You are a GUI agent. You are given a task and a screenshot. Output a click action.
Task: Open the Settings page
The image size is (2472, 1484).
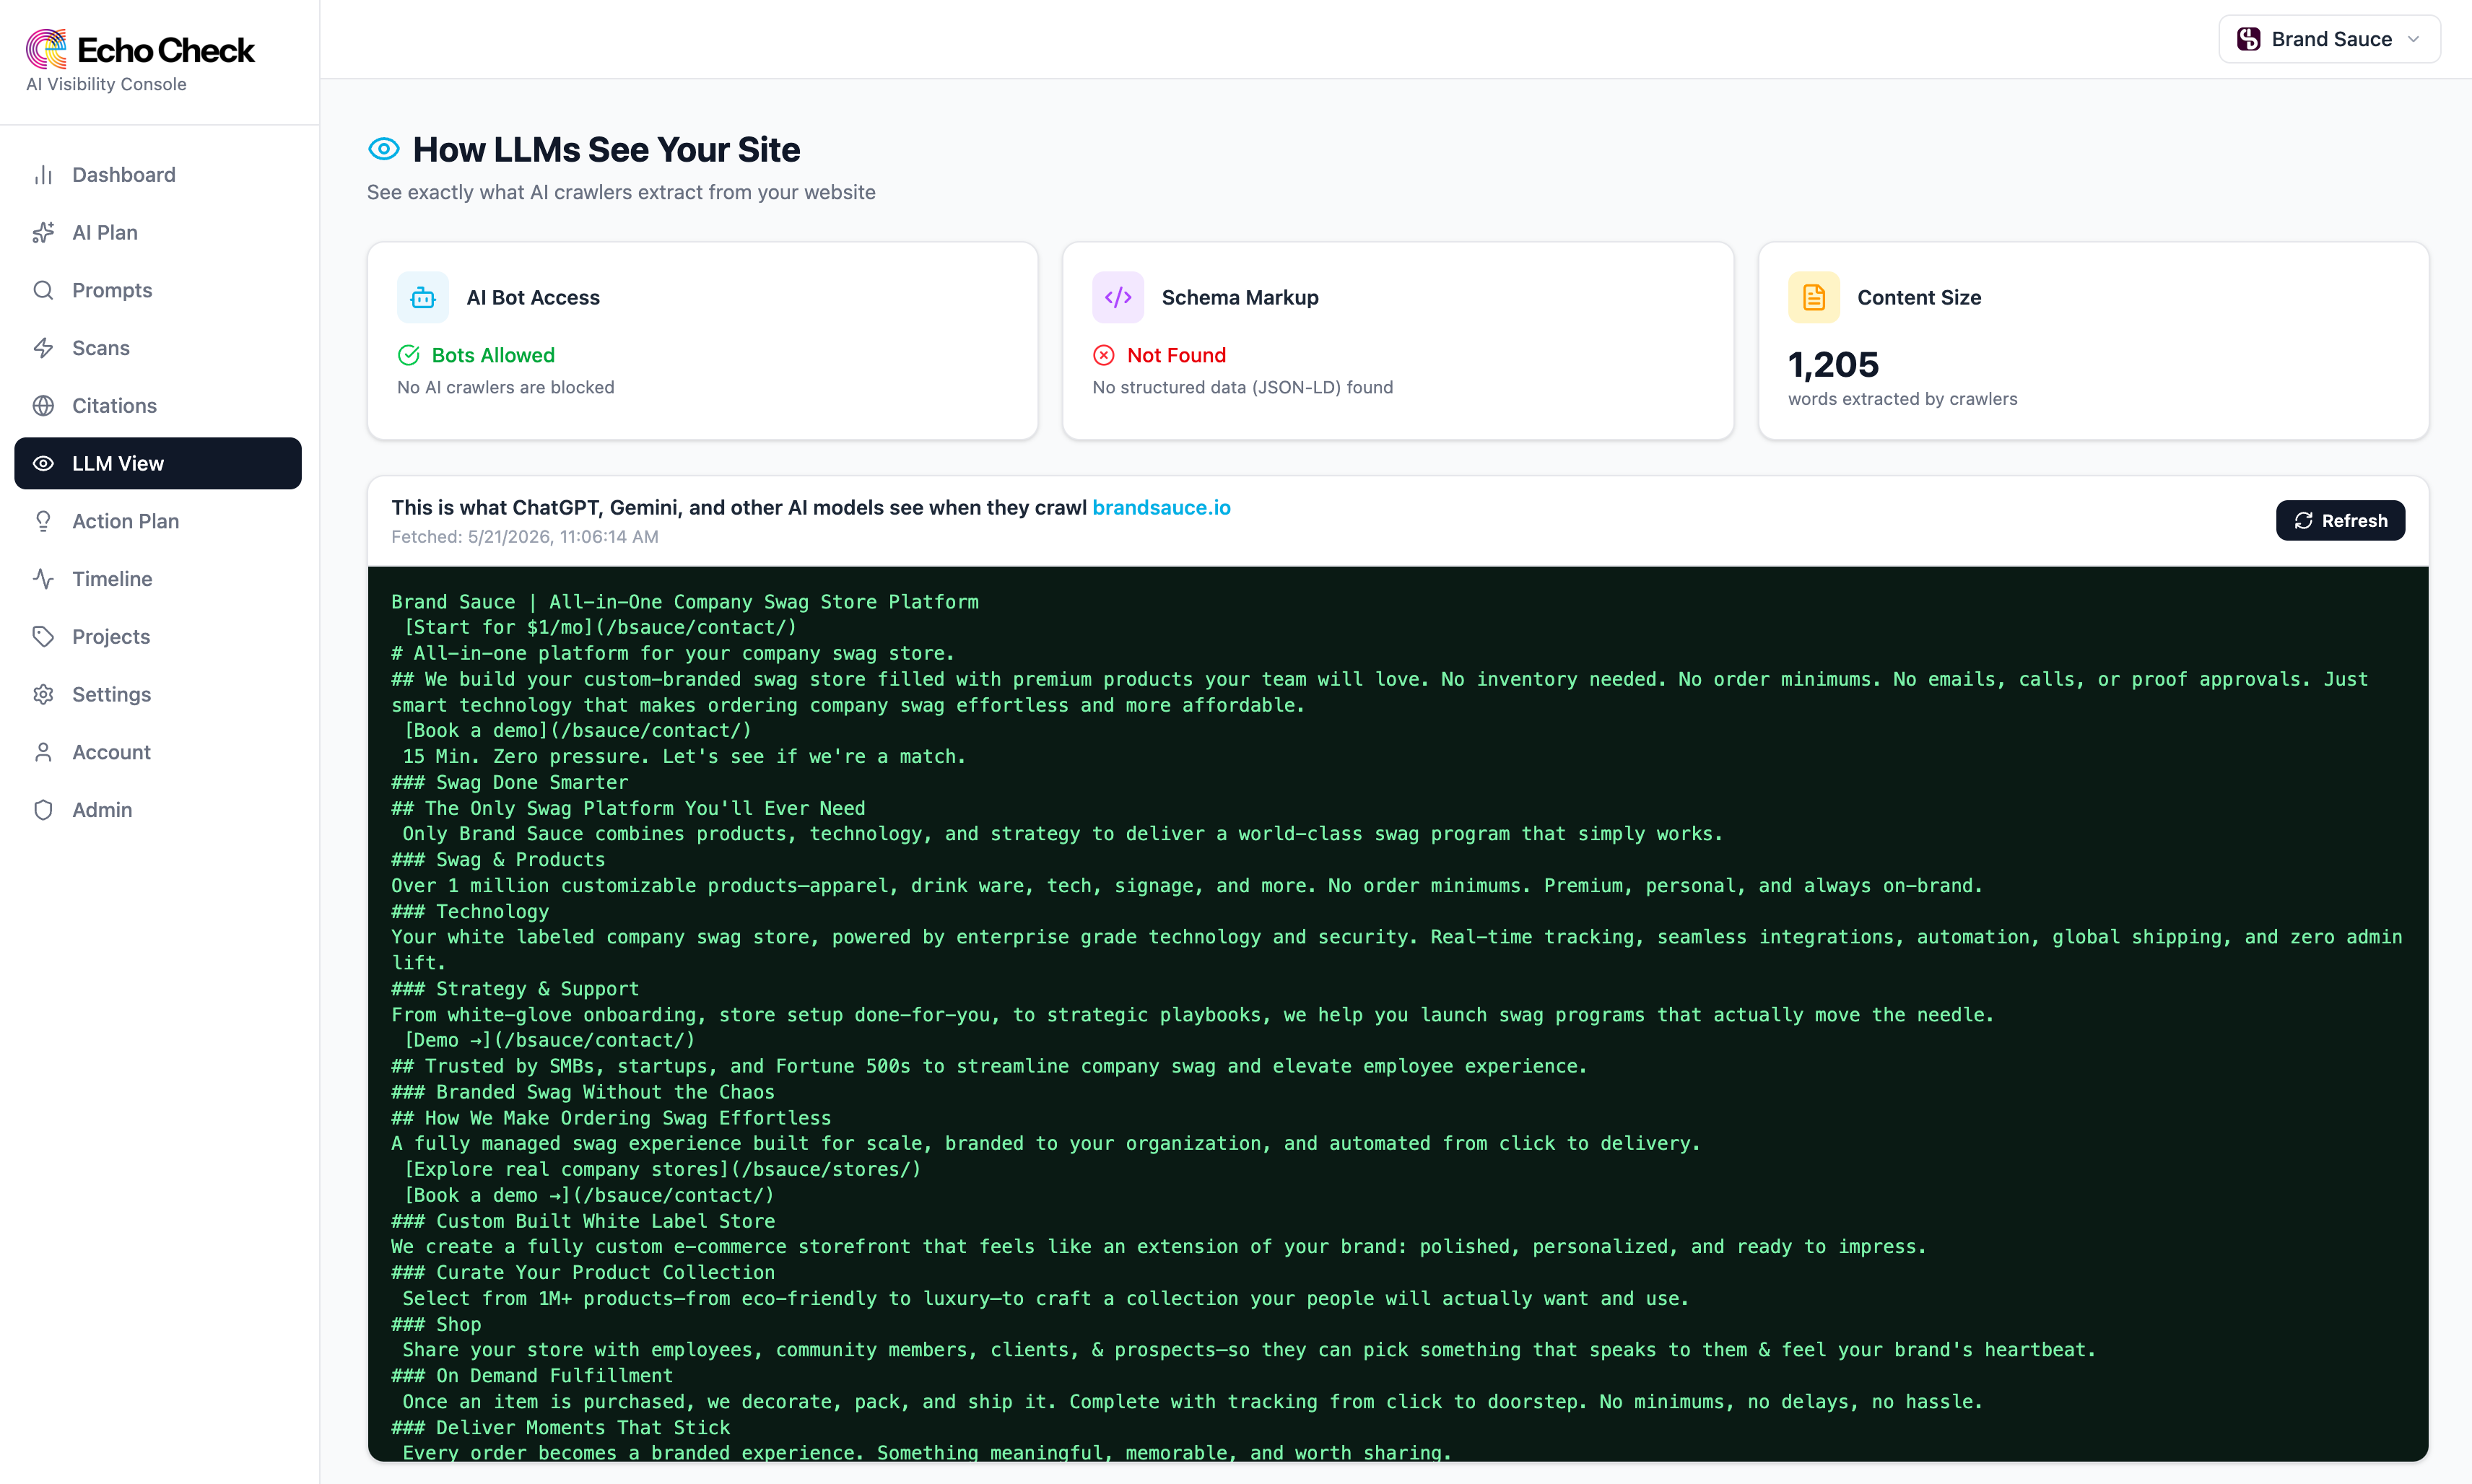(158, 694)
